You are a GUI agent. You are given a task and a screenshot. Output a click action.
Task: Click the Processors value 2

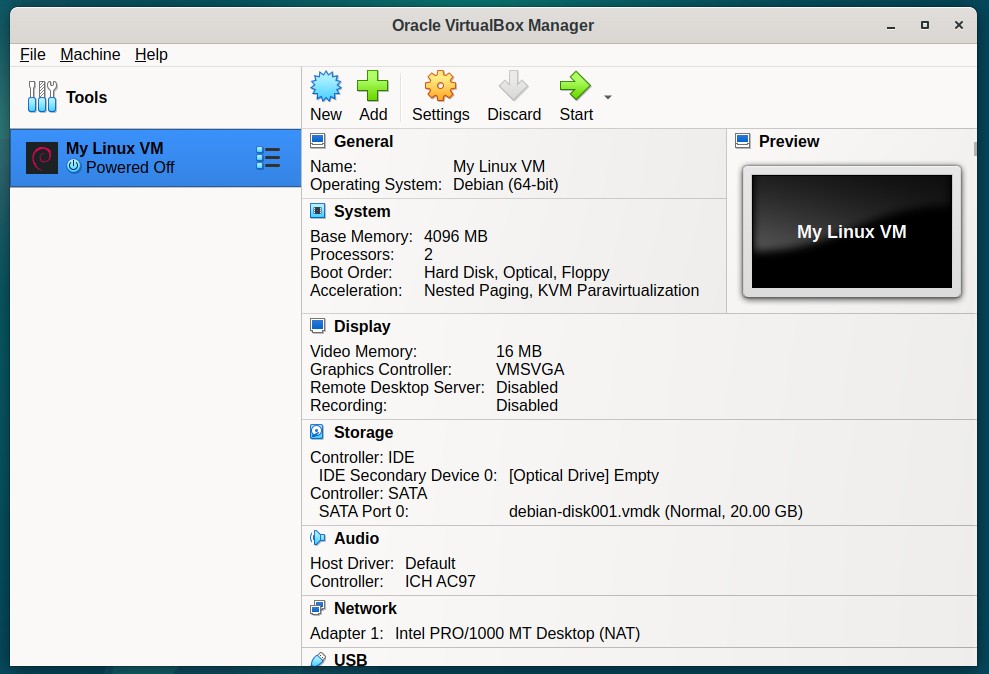(428, 255)
